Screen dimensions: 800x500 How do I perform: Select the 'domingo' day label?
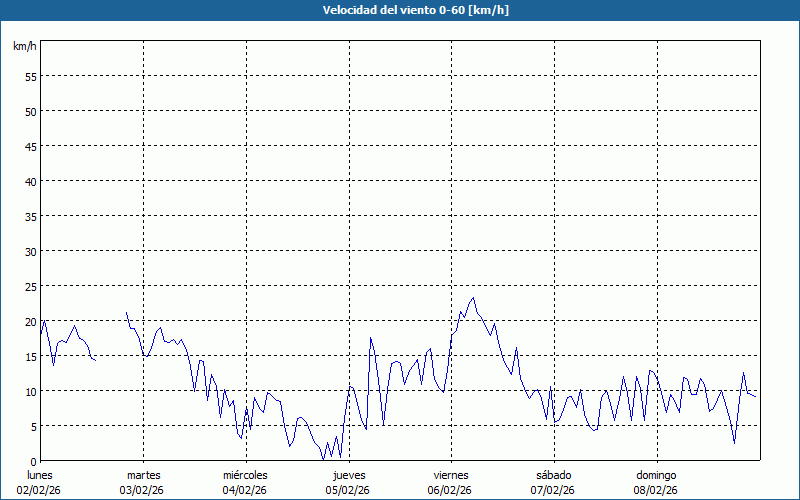click(656, 475)
